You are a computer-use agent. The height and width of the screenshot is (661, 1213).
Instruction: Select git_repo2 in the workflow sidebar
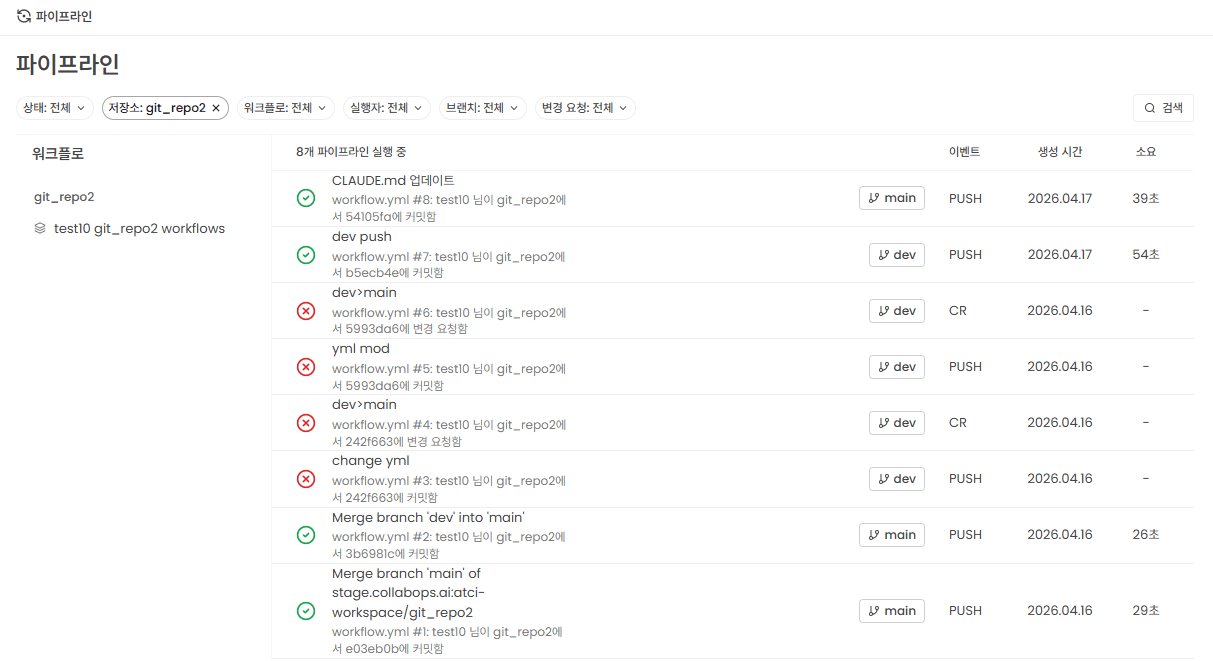point(64,197)
